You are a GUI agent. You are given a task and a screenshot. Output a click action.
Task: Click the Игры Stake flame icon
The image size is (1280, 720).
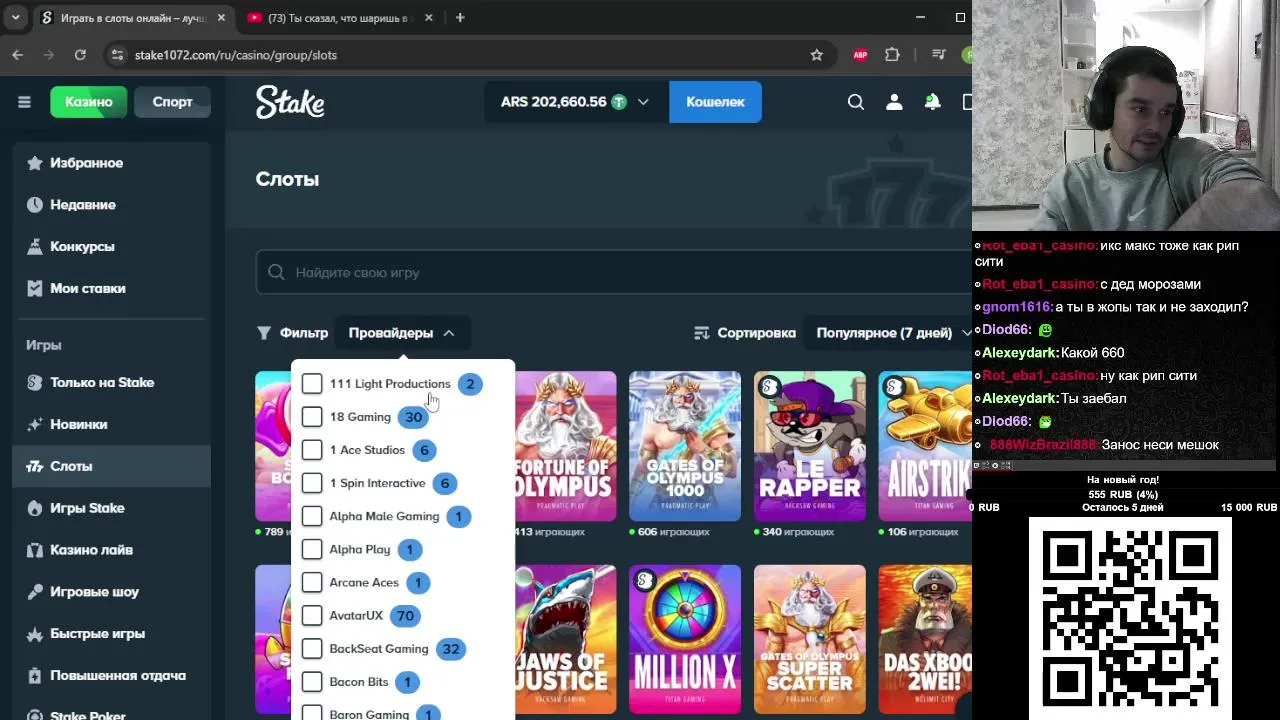(x=35, y=509)
